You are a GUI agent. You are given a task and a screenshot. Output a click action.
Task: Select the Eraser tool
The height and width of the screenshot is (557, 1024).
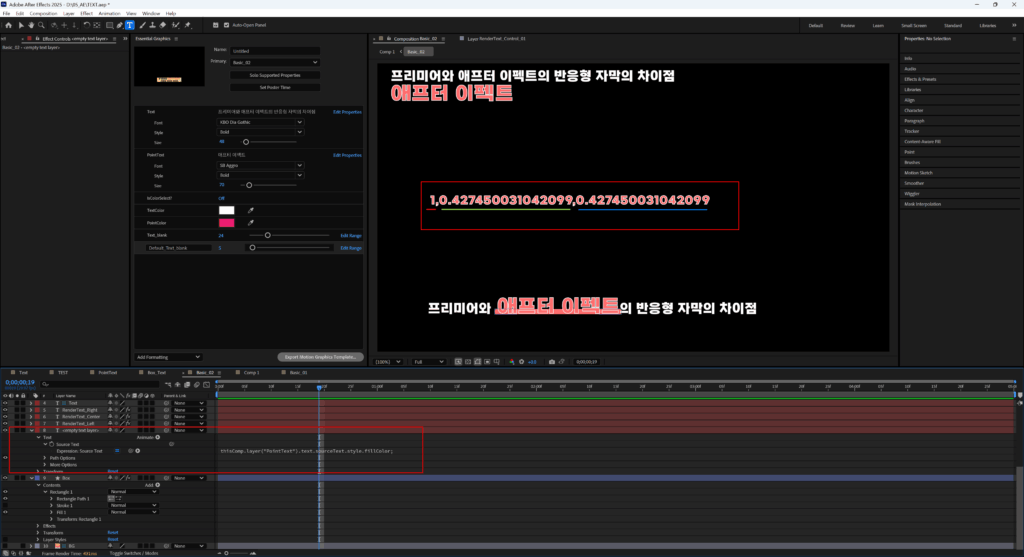163,25
